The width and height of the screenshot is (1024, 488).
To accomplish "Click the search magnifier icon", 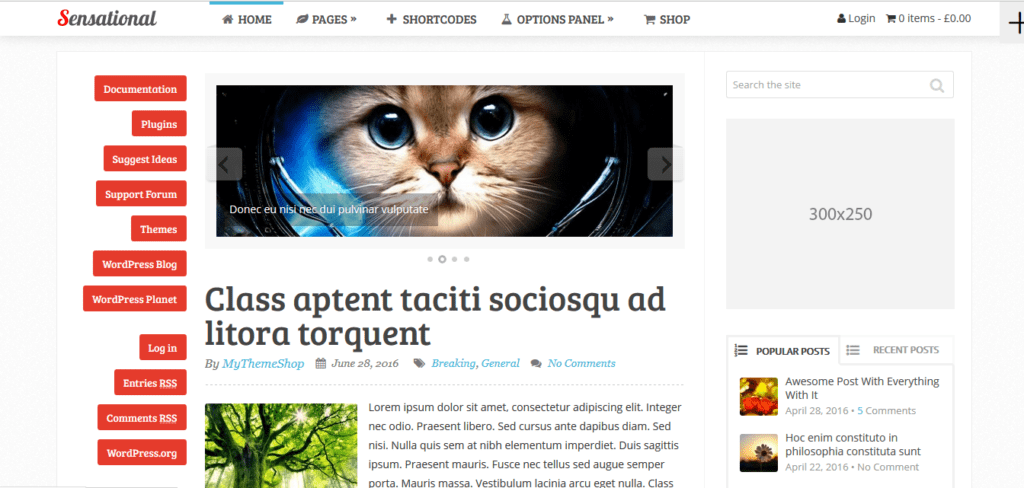I will pos(937,86).
